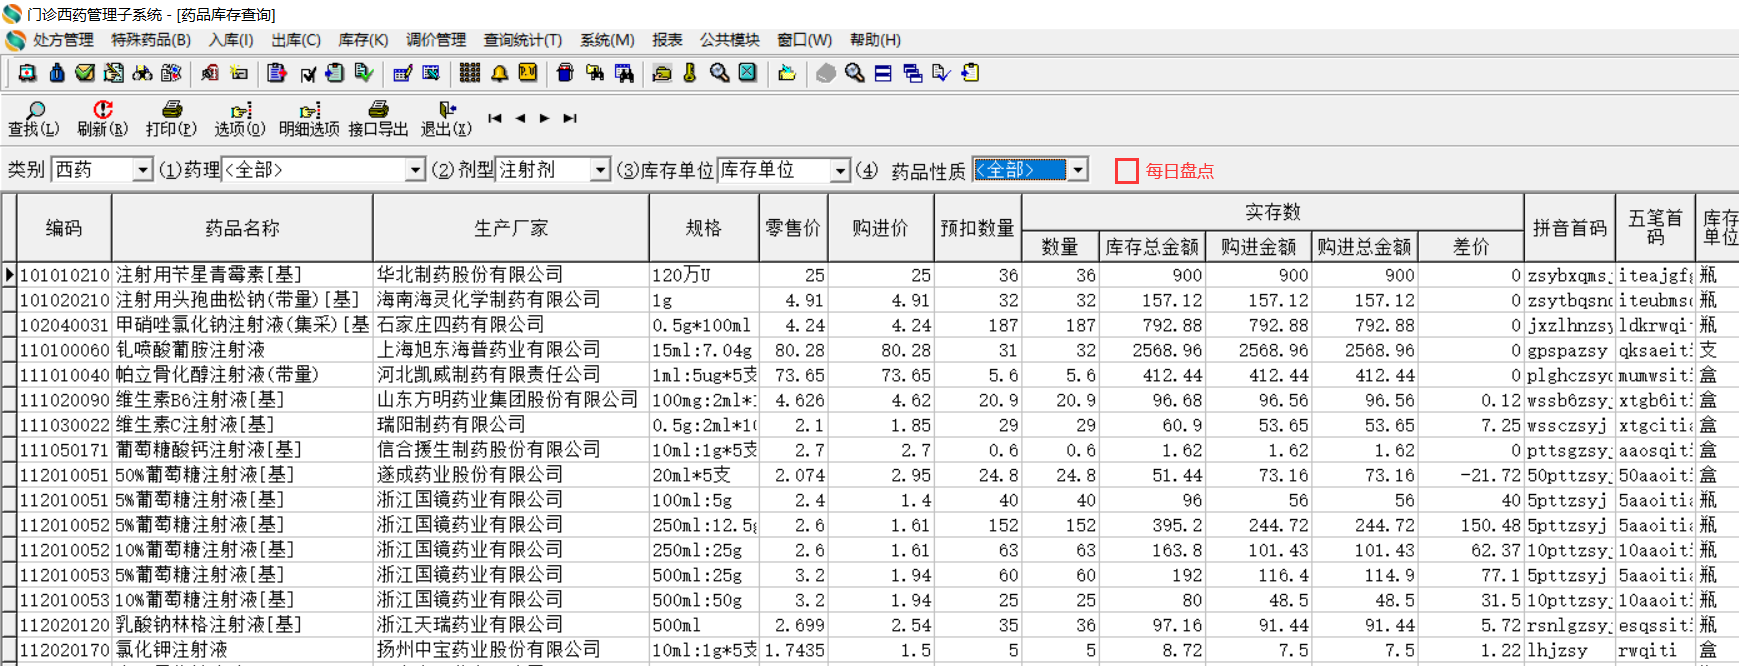This screenshot has height=666, width=1739.
Task: Open the 出库(C) menu
Action: pos(296,40)
